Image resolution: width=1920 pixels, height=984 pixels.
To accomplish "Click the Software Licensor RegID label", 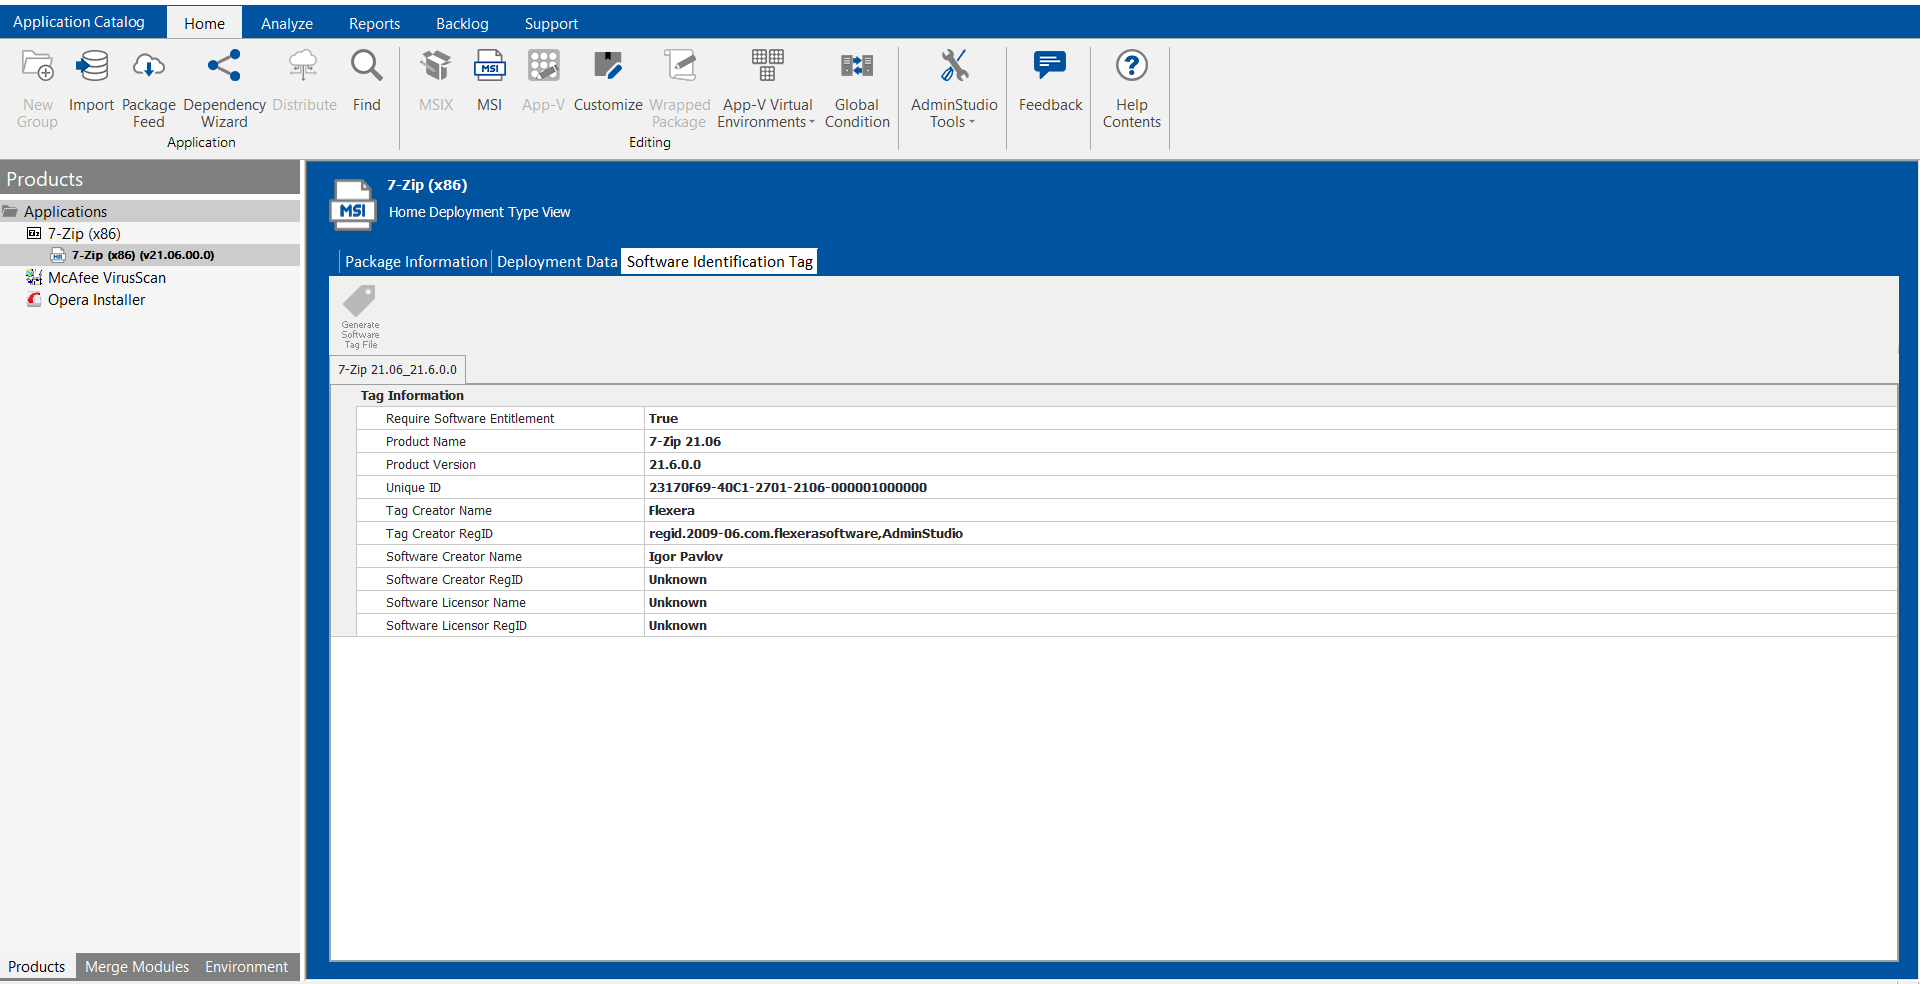I will pyautogui.click(x=456, y=626).
